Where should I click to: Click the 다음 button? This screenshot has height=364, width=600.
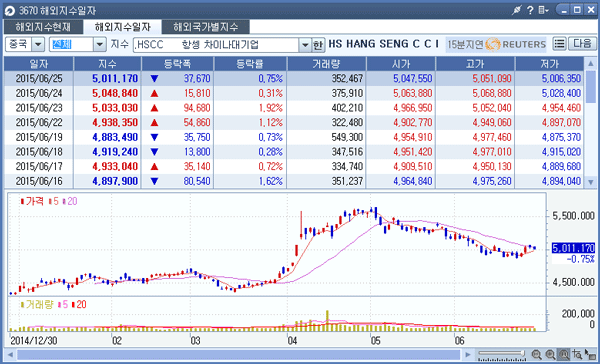click(582, 44)
